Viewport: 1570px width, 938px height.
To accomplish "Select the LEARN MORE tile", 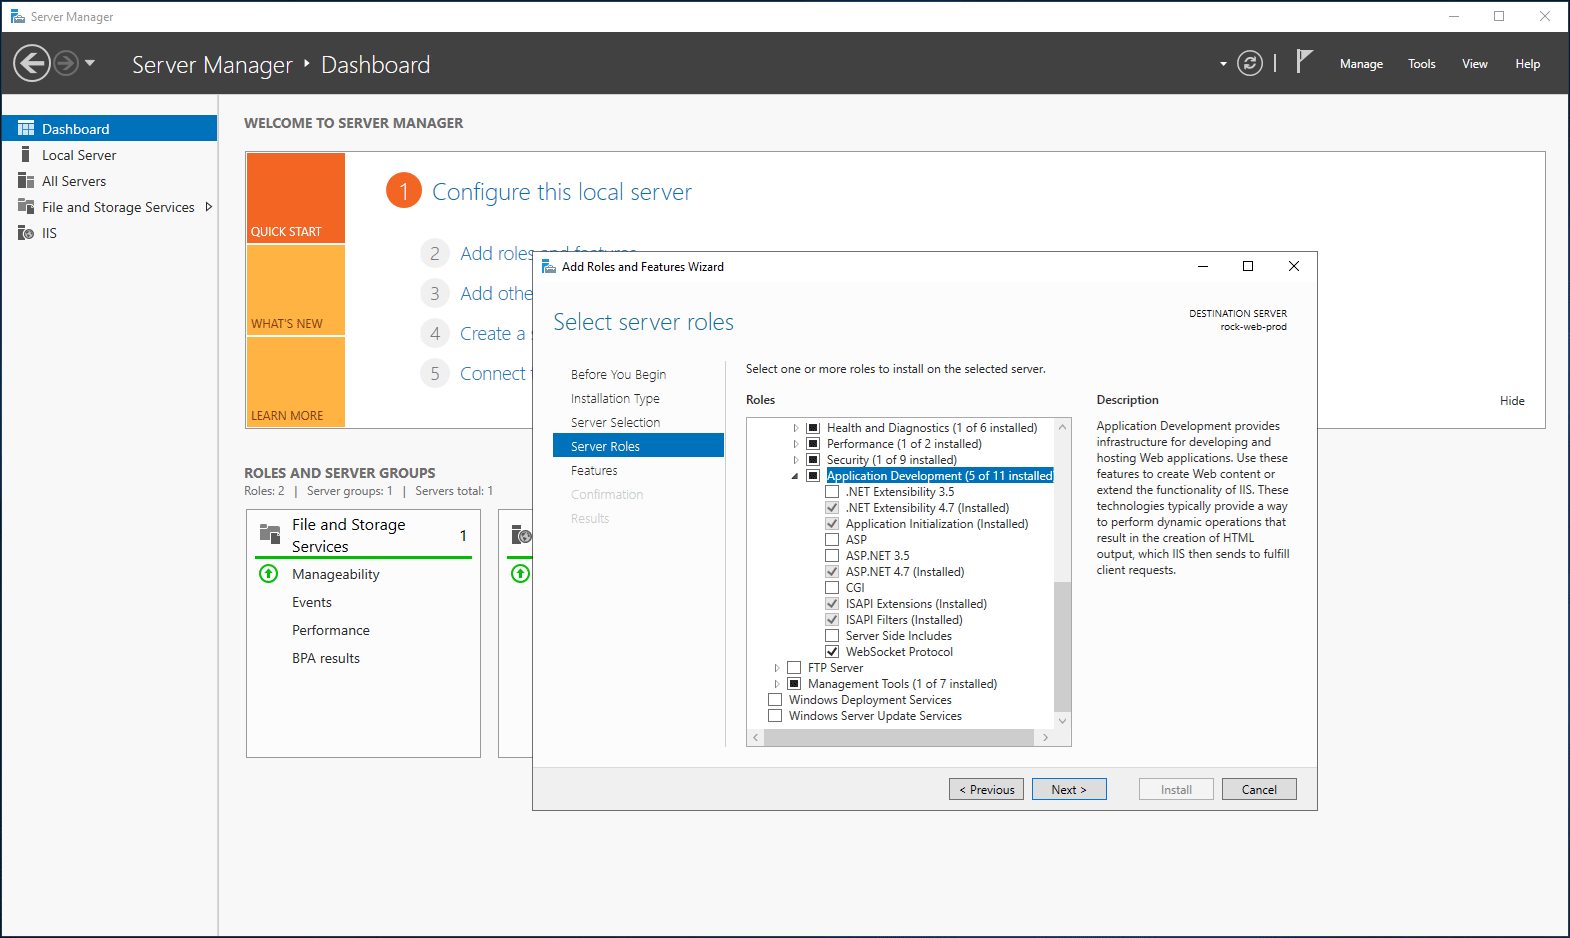I will pyautogui.click(x=295, y=382).
